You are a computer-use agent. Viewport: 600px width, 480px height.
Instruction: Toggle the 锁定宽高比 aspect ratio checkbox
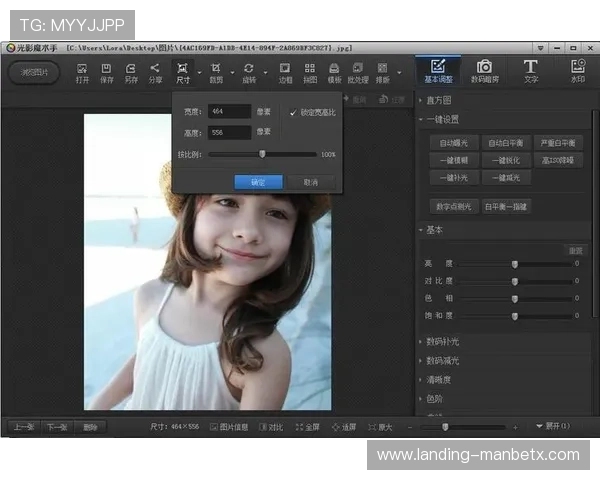(293, 112)
